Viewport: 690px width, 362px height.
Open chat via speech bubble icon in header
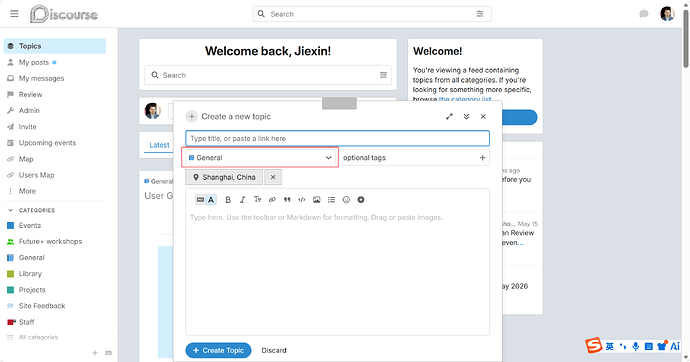pos(644,14)
